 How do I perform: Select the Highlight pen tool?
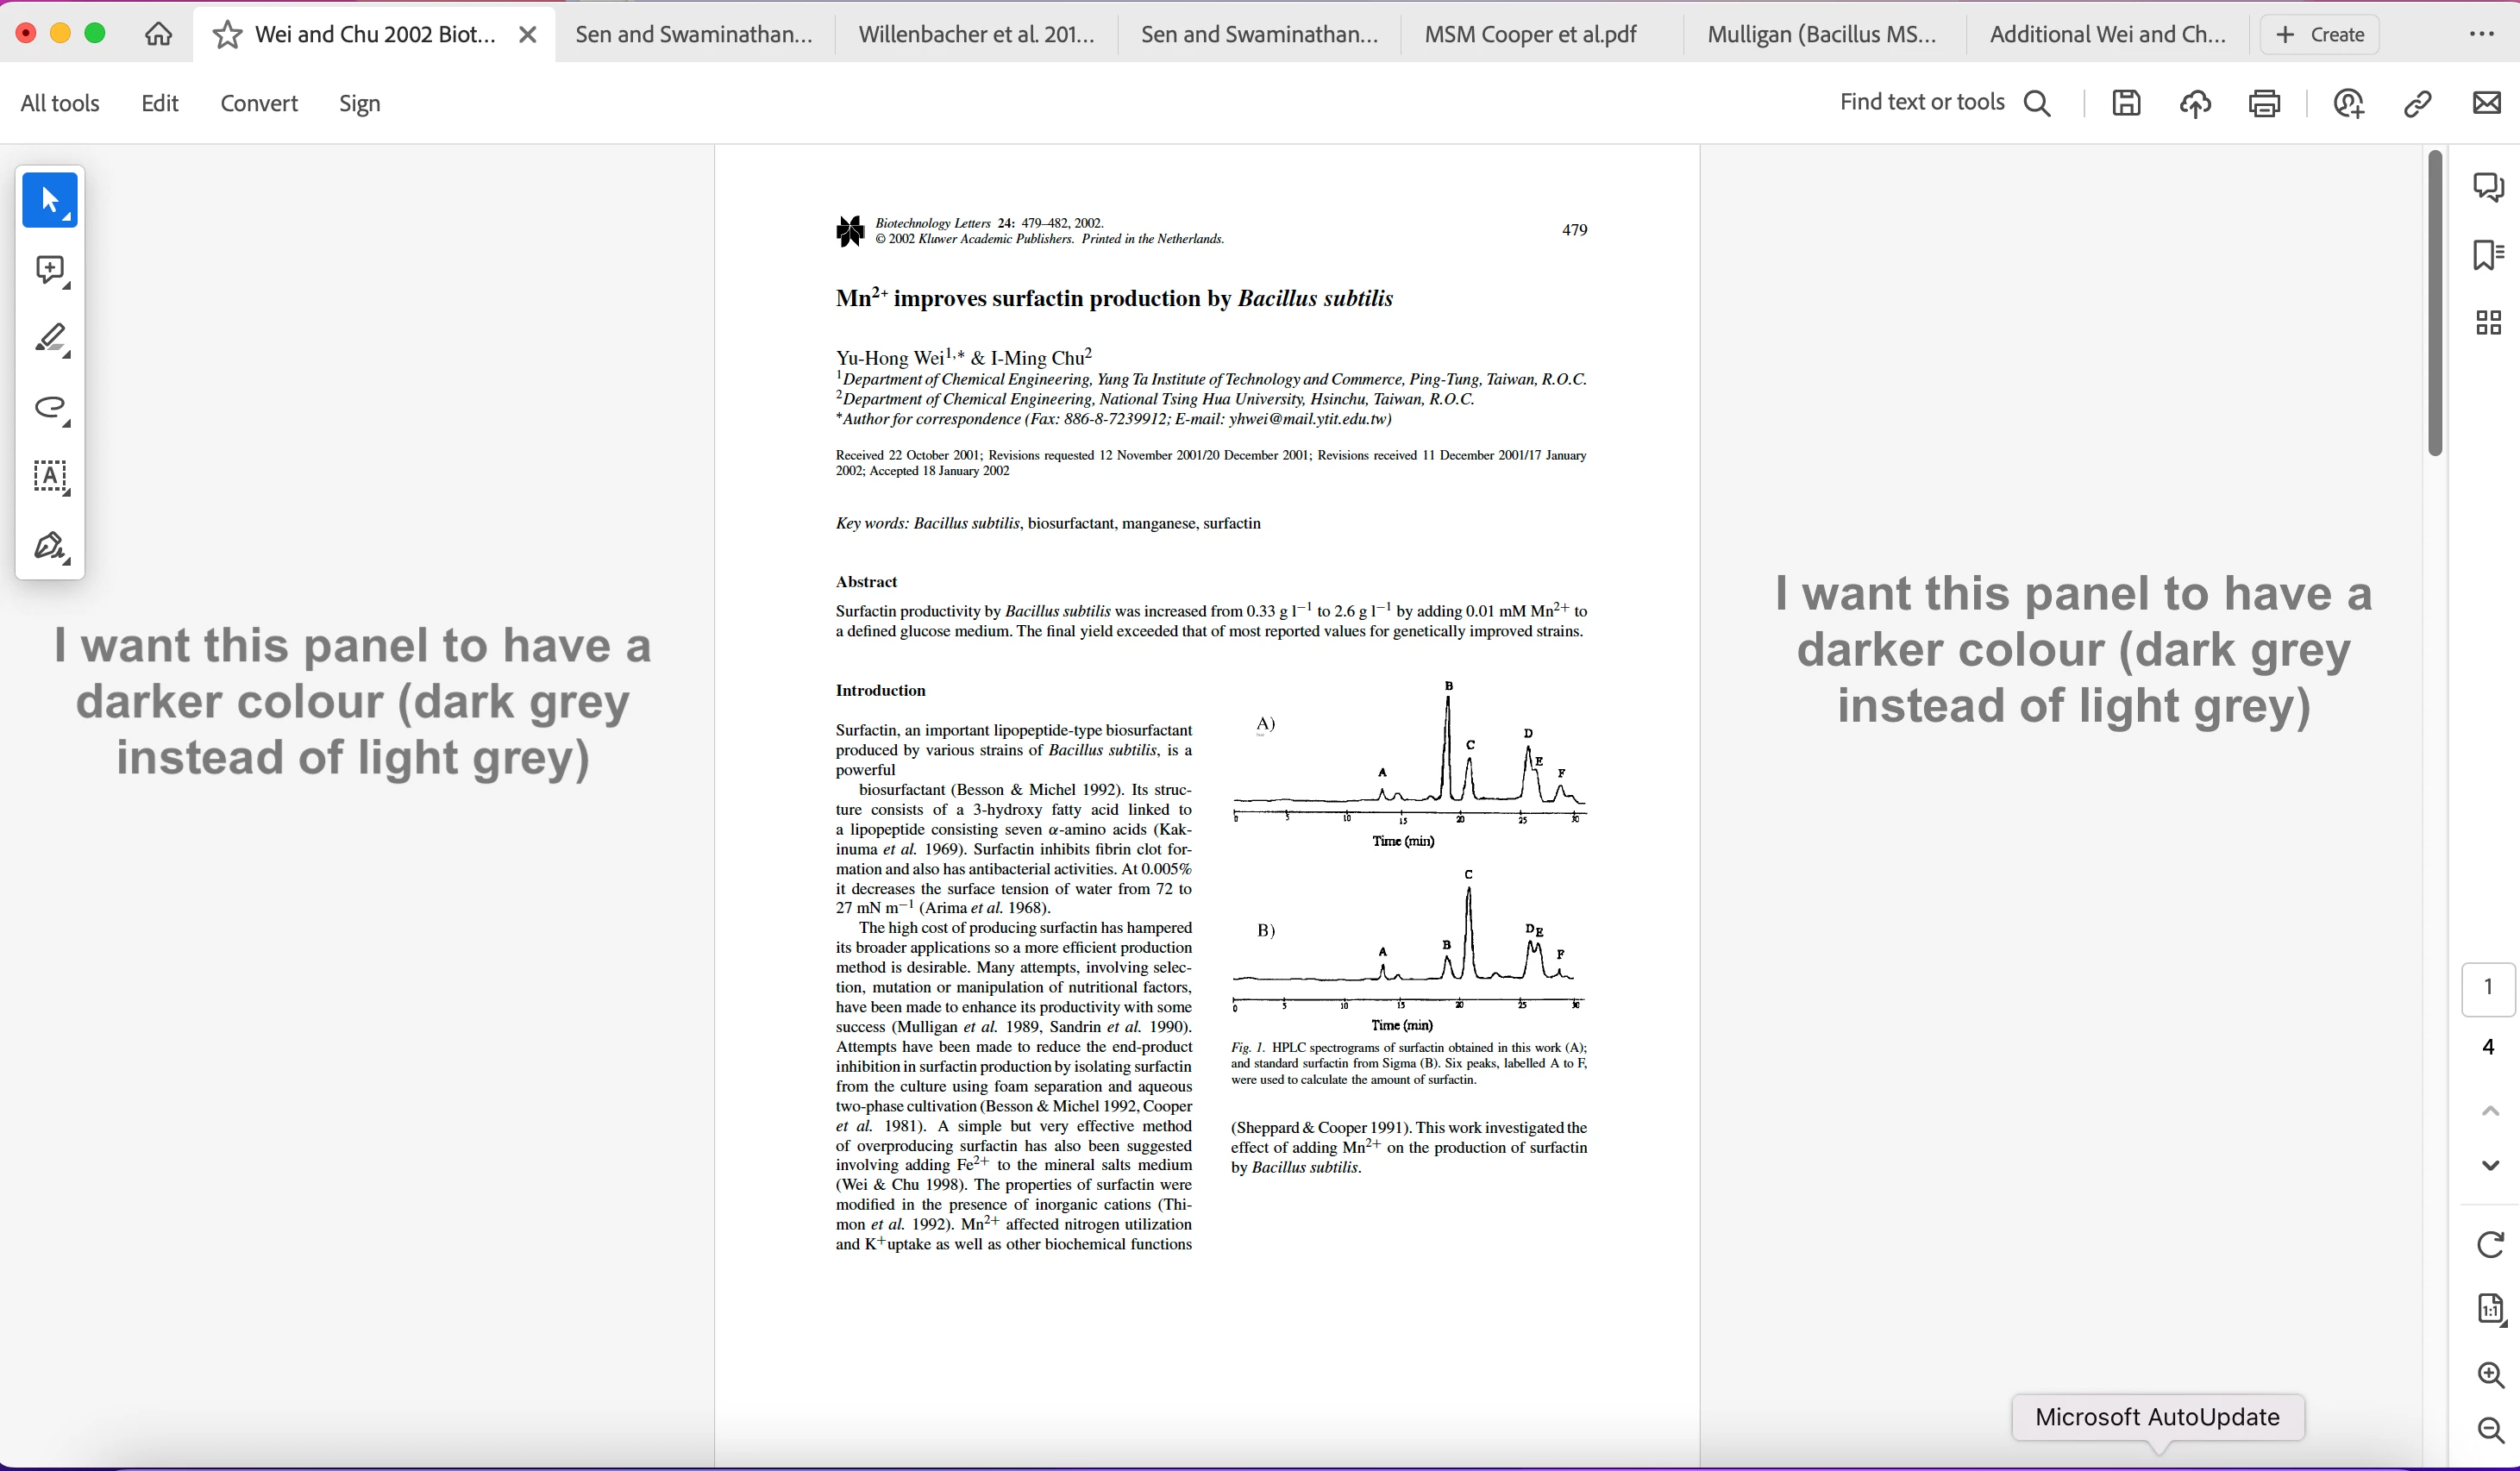click(50, 339)
